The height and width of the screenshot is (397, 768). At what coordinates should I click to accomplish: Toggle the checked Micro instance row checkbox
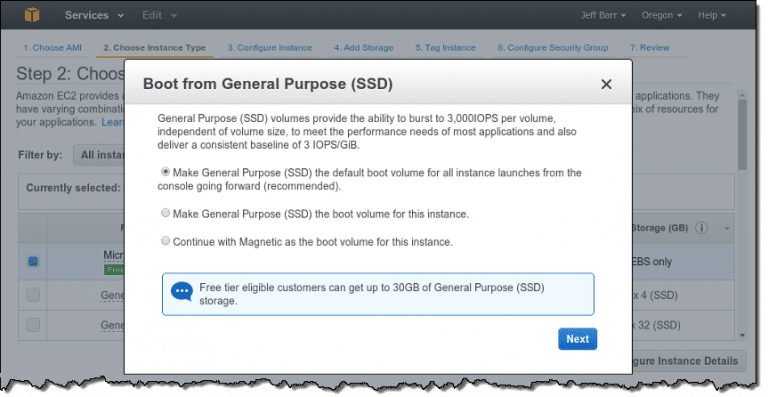(x=33, y=261)
